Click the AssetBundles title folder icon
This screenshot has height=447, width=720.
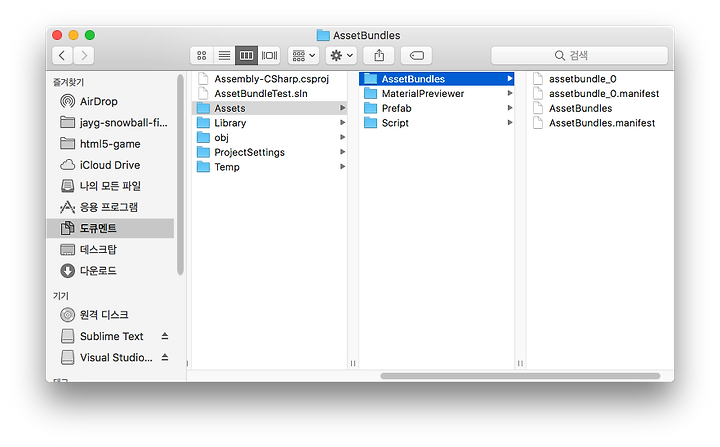323,35
